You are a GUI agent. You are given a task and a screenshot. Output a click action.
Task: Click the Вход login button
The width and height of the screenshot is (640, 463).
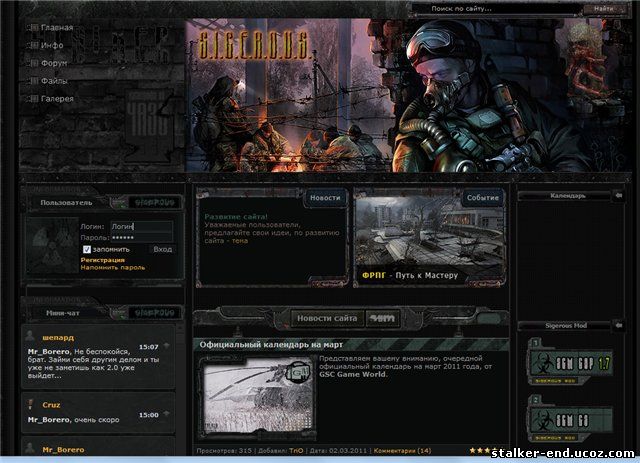(162, 249)
